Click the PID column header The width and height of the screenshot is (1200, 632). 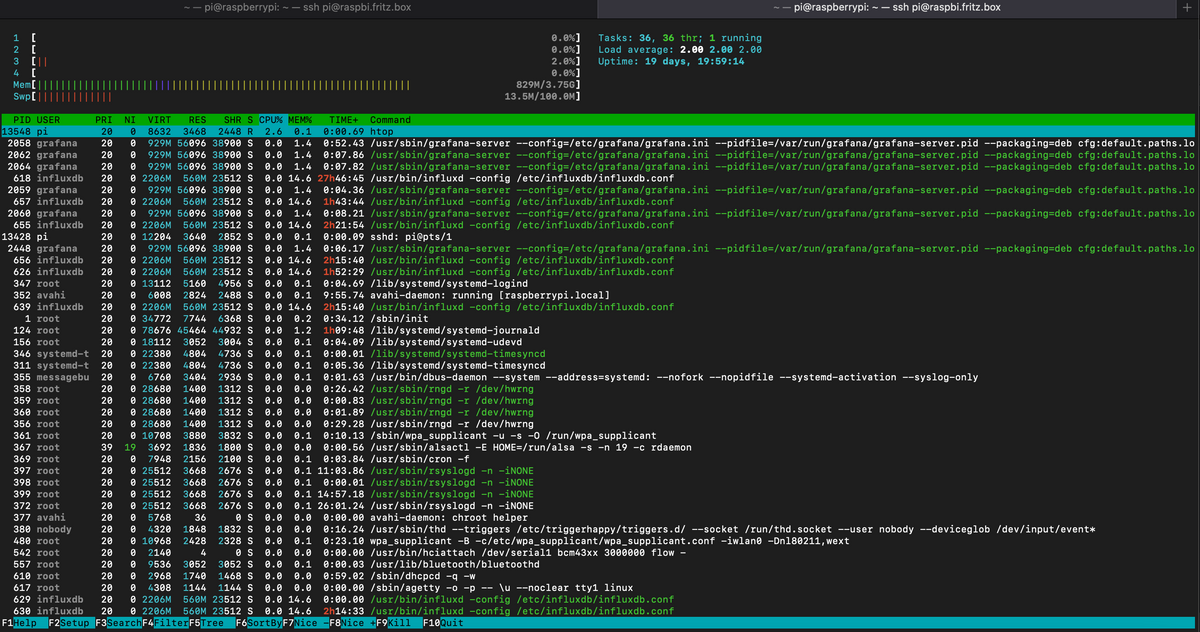(22, 119)
